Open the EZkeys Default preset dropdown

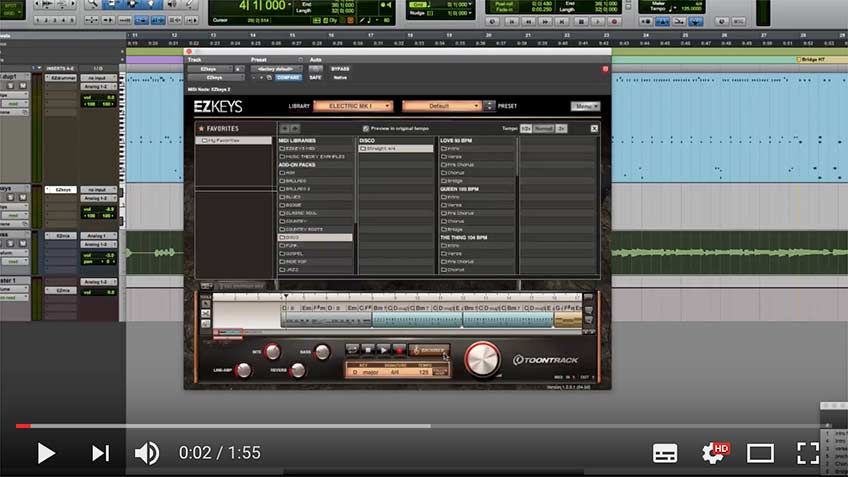tap(441, 106)
